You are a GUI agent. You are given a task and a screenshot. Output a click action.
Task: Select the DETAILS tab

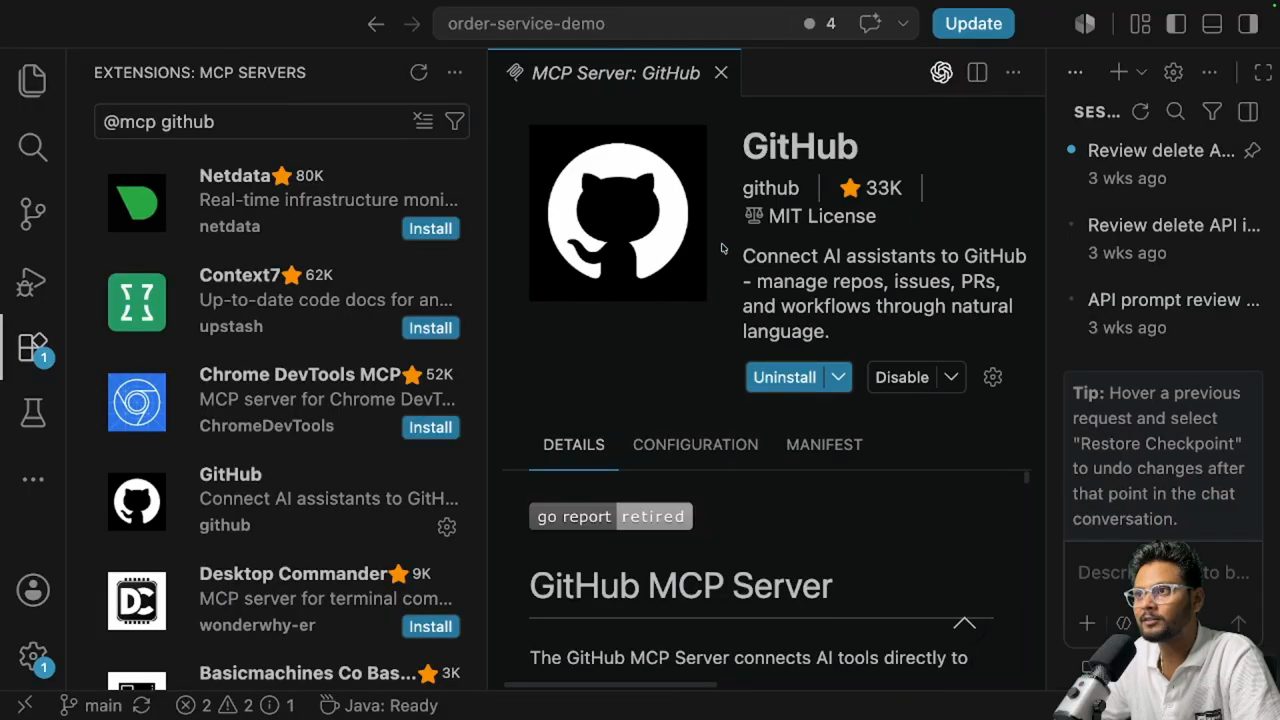point(574,444)
